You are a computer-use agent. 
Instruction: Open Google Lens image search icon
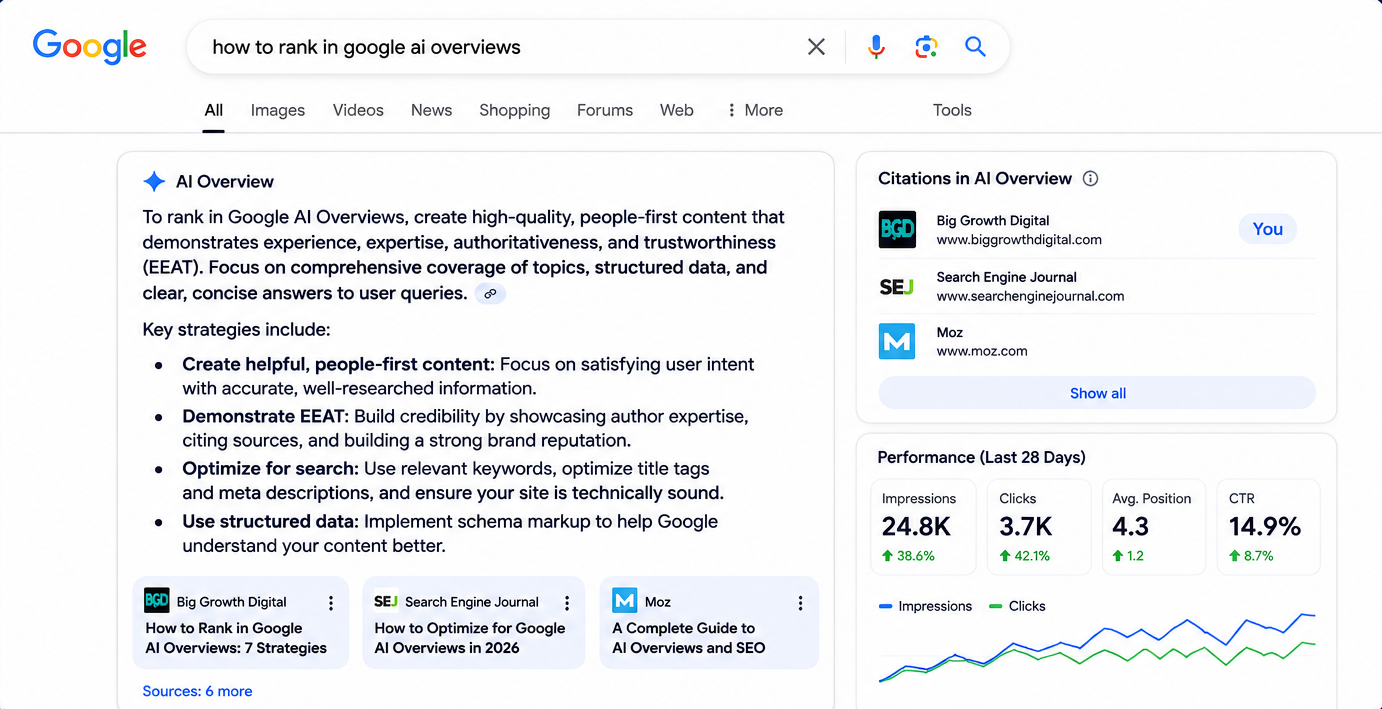tap(926, 47)
